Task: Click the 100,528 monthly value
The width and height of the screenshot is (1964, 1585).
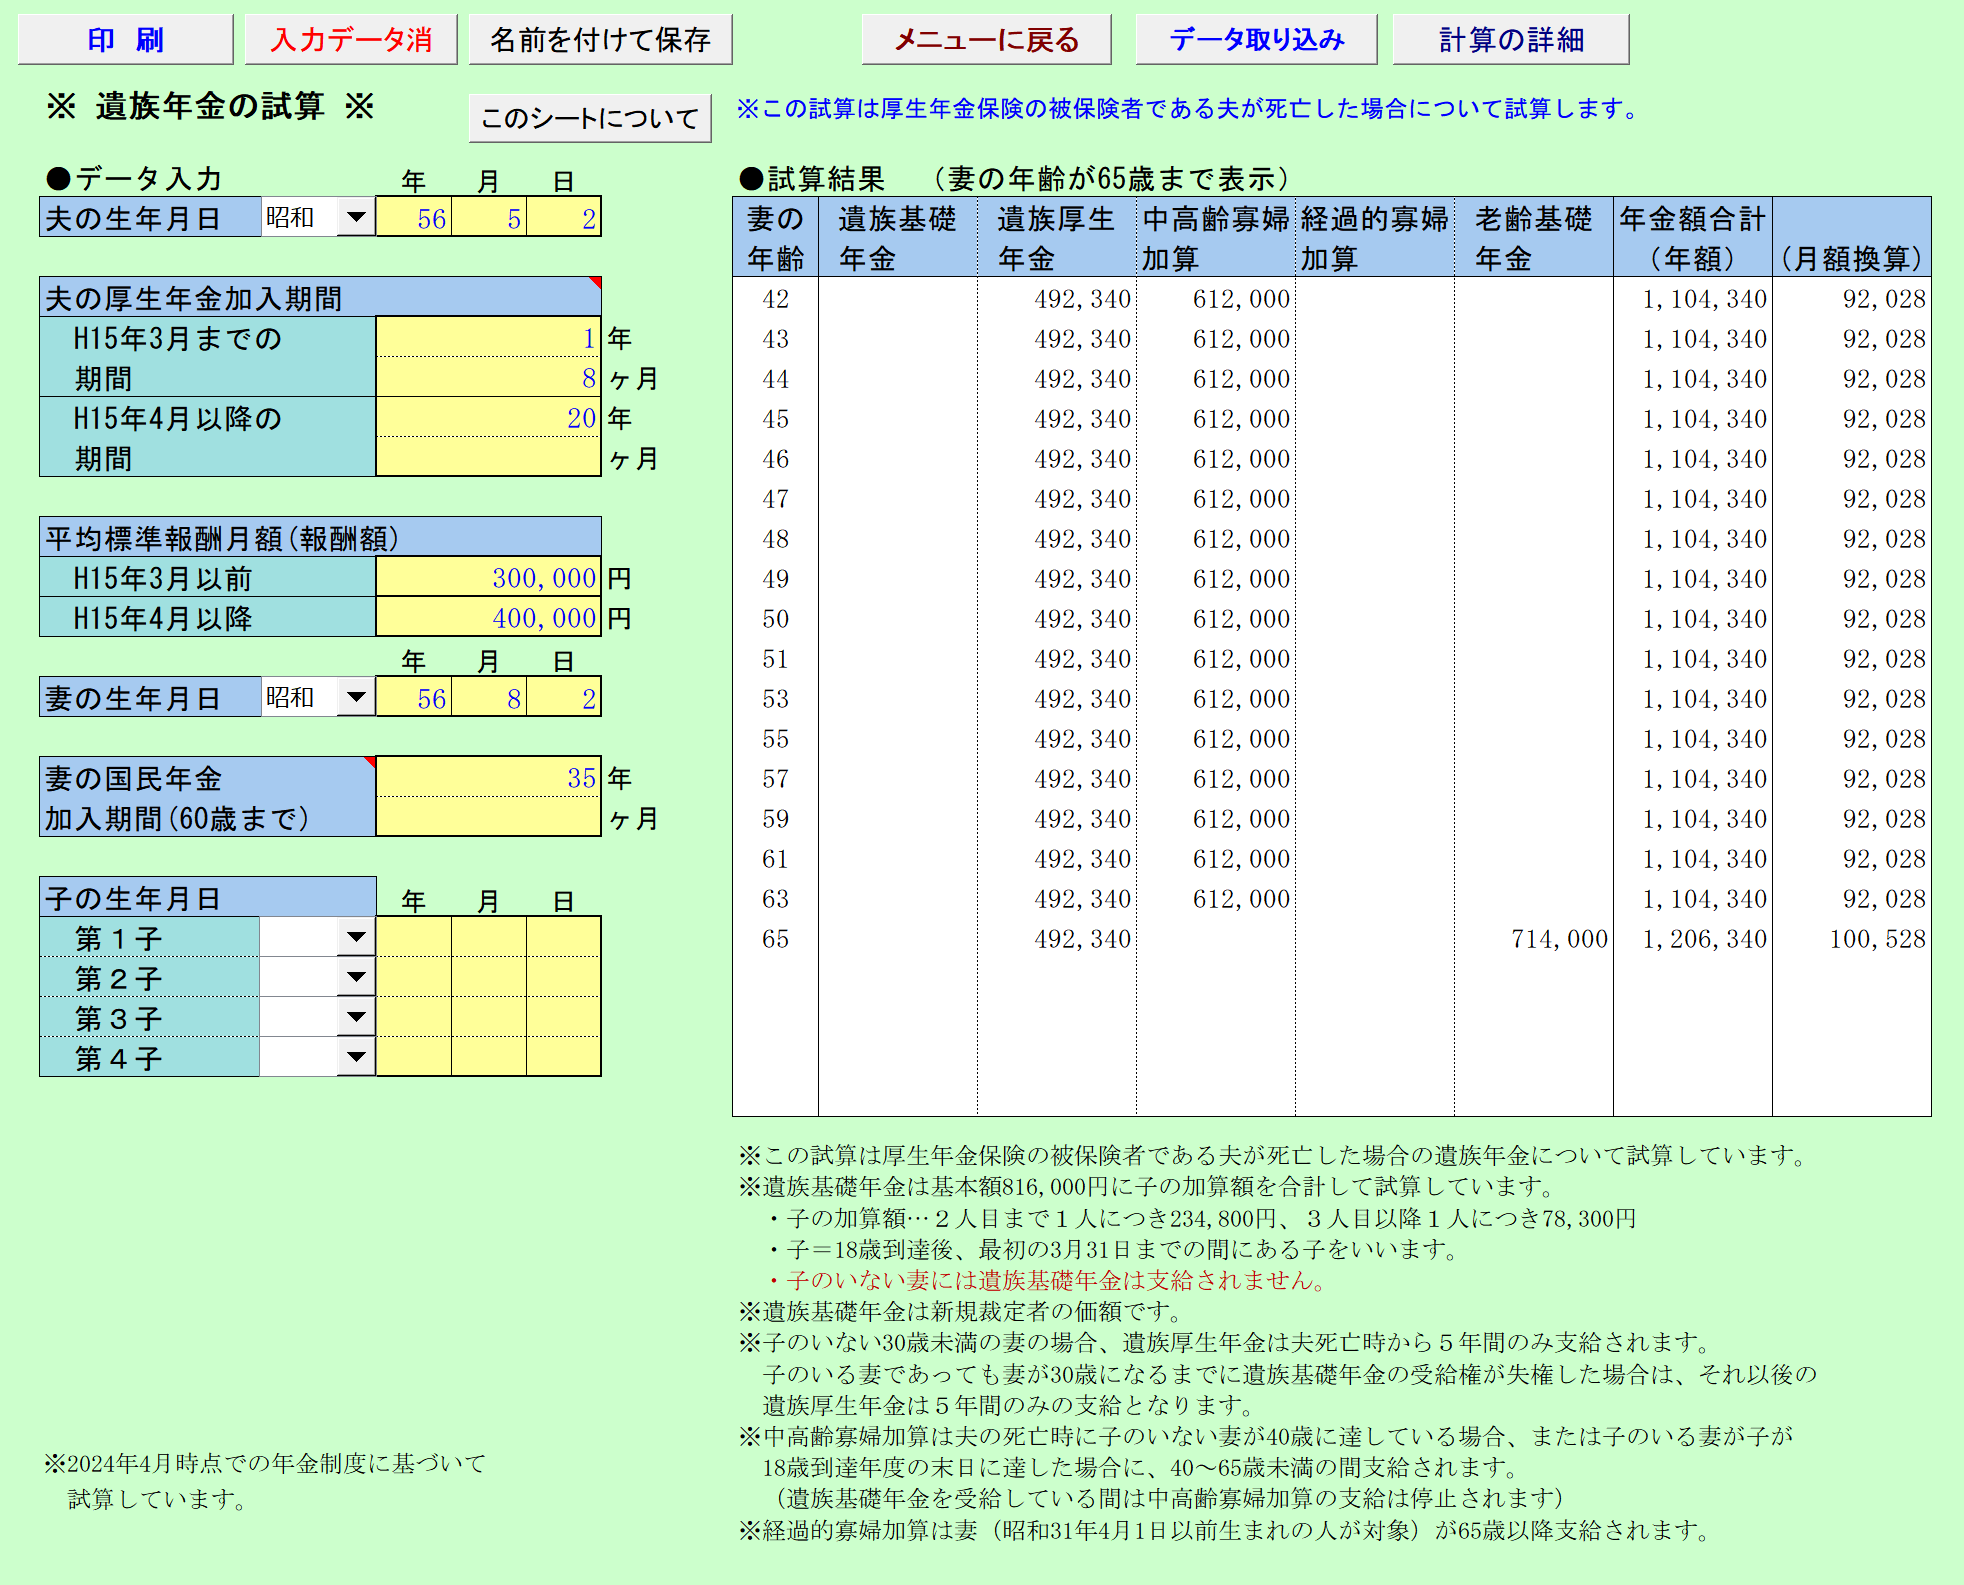Action: [x=1877, y=938]
